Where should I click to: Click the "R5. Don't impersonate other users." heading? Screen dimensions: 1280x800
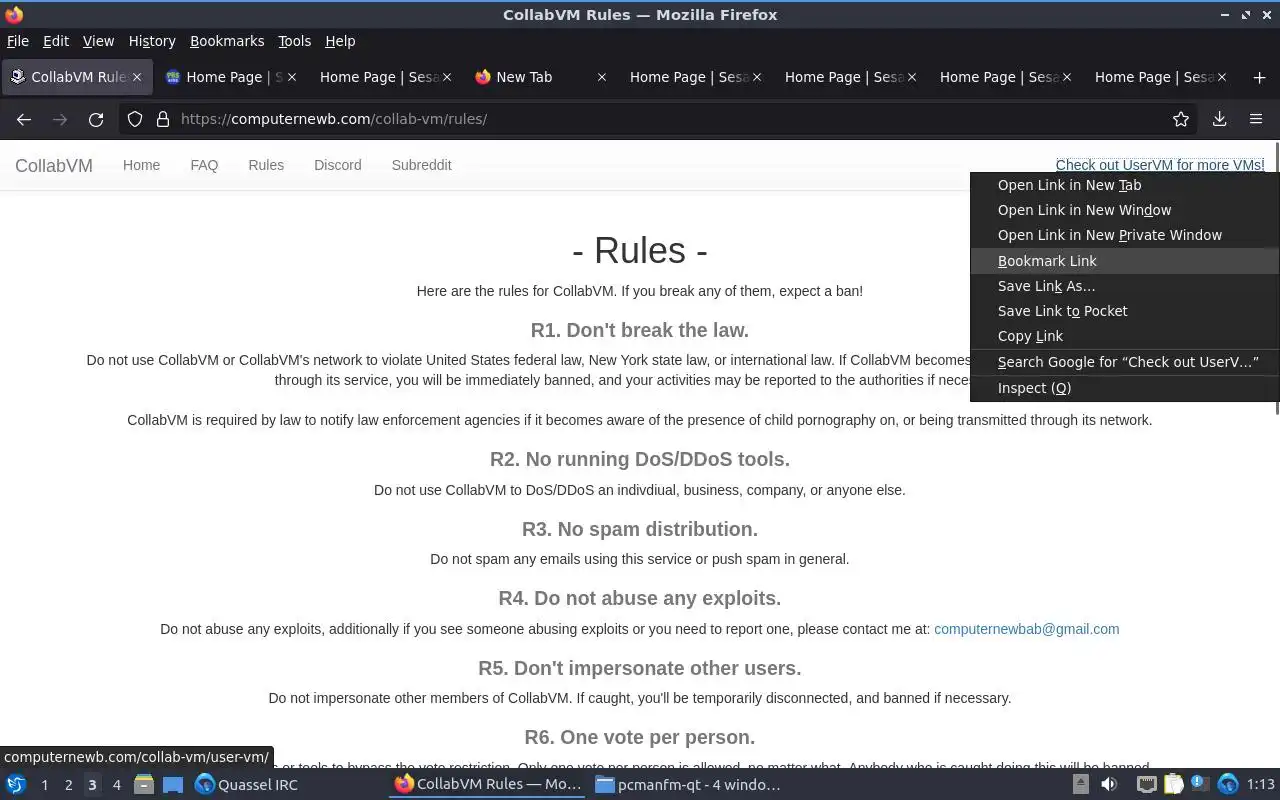click(x=640, y=668)
